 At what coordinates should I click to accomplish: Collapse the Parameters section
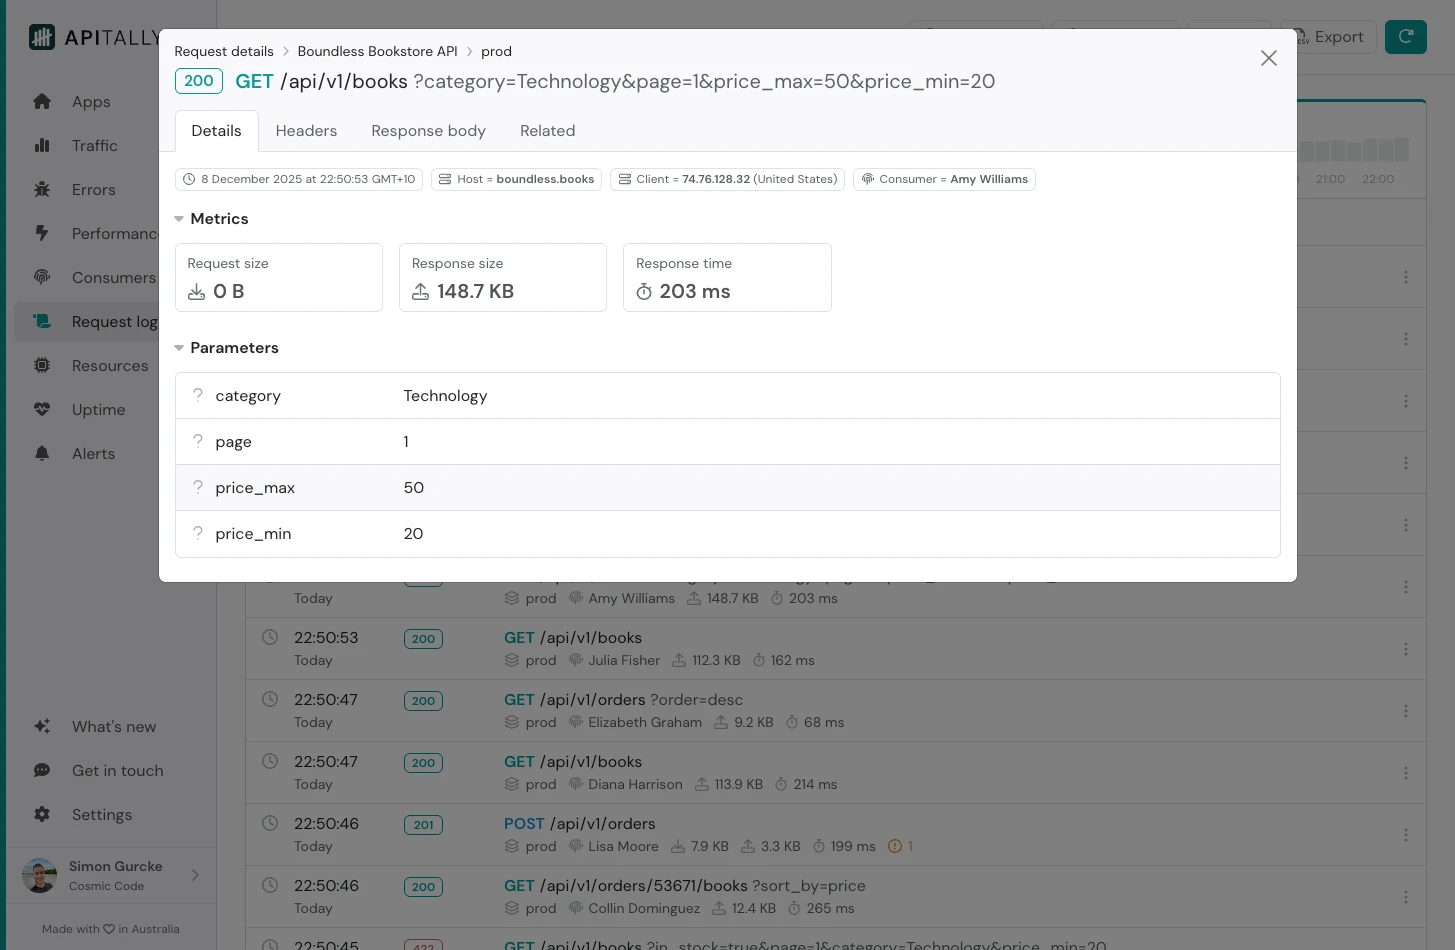[179, 348]
